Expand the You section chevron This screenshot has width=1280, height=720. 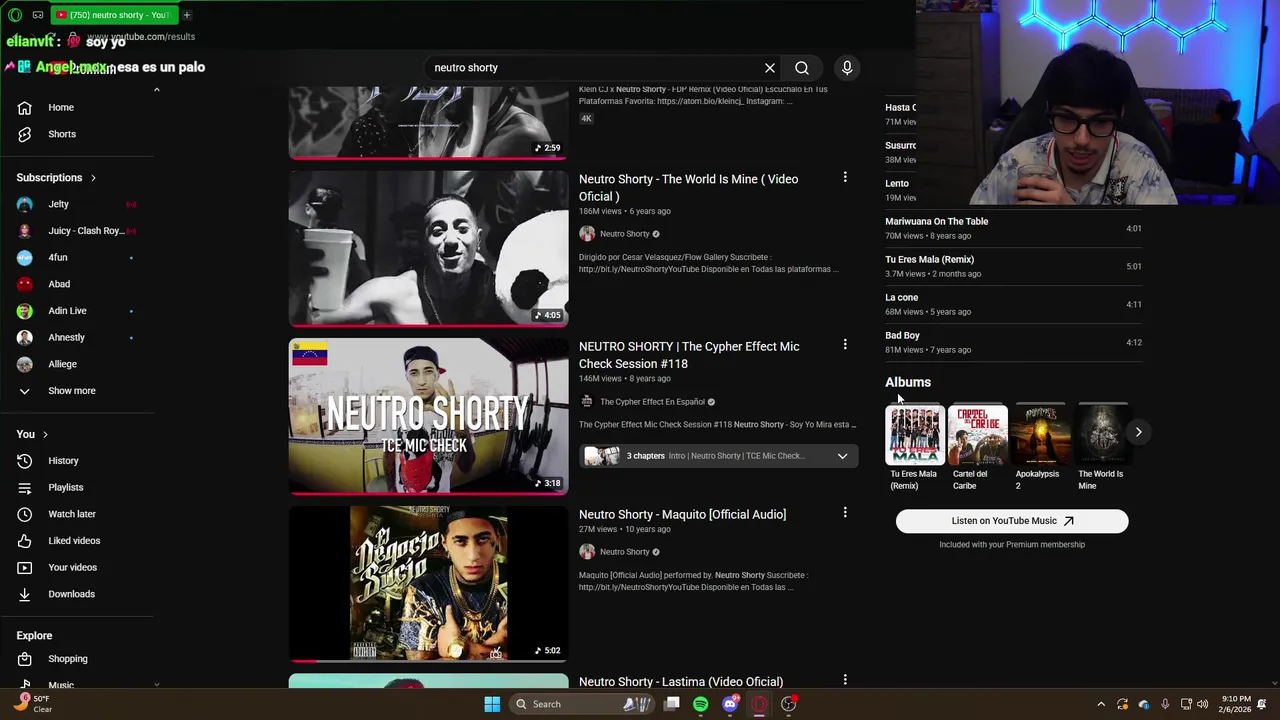(x=45, y=435)
